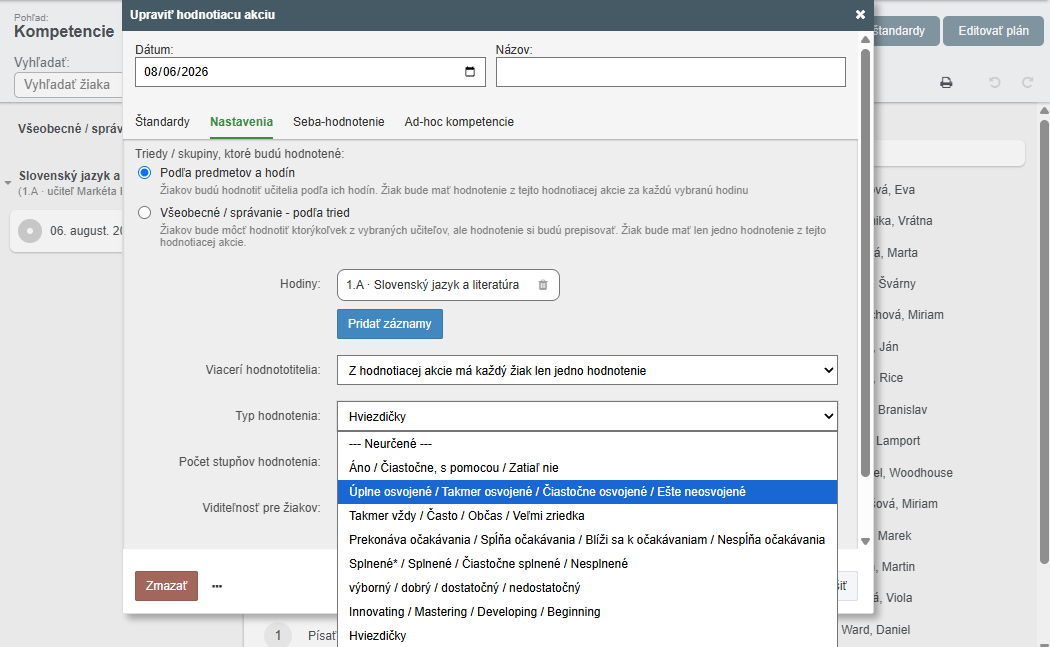1050x647 pixels.
Task: Click the student name ending in Vrátna
Action: pyautogui.click(x=902, y=221)
